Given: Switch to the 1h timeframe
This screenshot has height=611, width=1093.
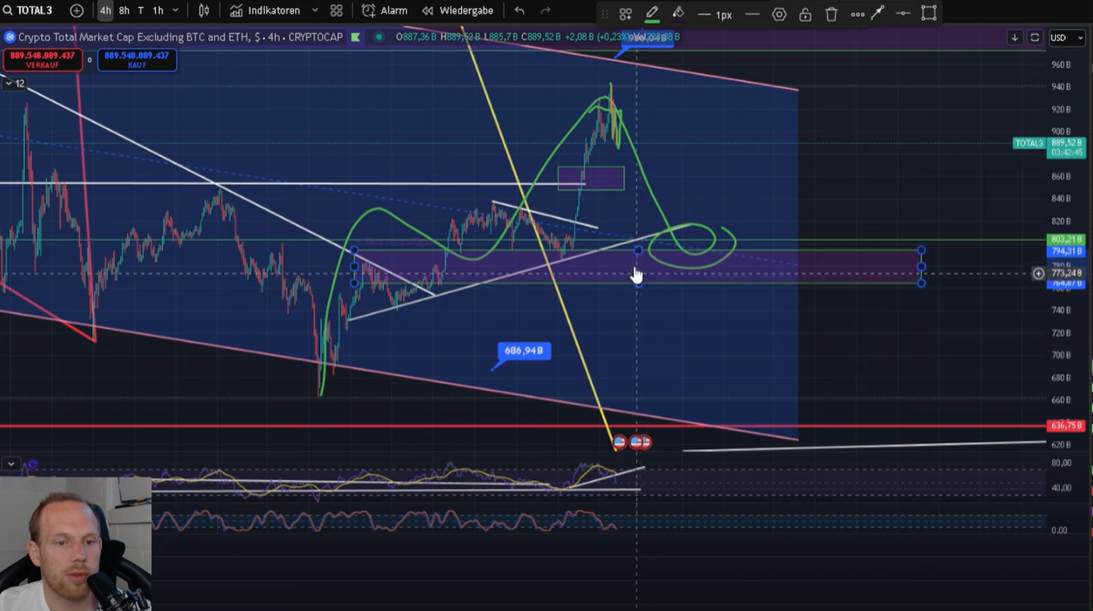Looking at the screenshot, I should click(158, 10).
